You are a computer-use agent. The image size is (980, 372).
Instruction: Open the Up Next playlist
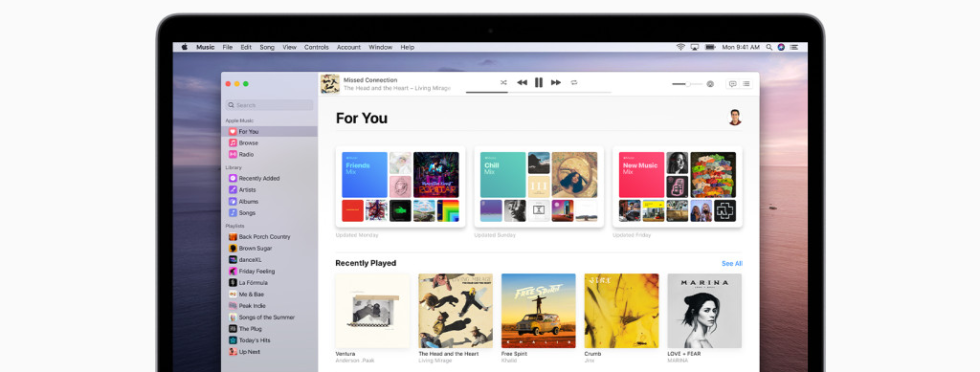(270, 351)
